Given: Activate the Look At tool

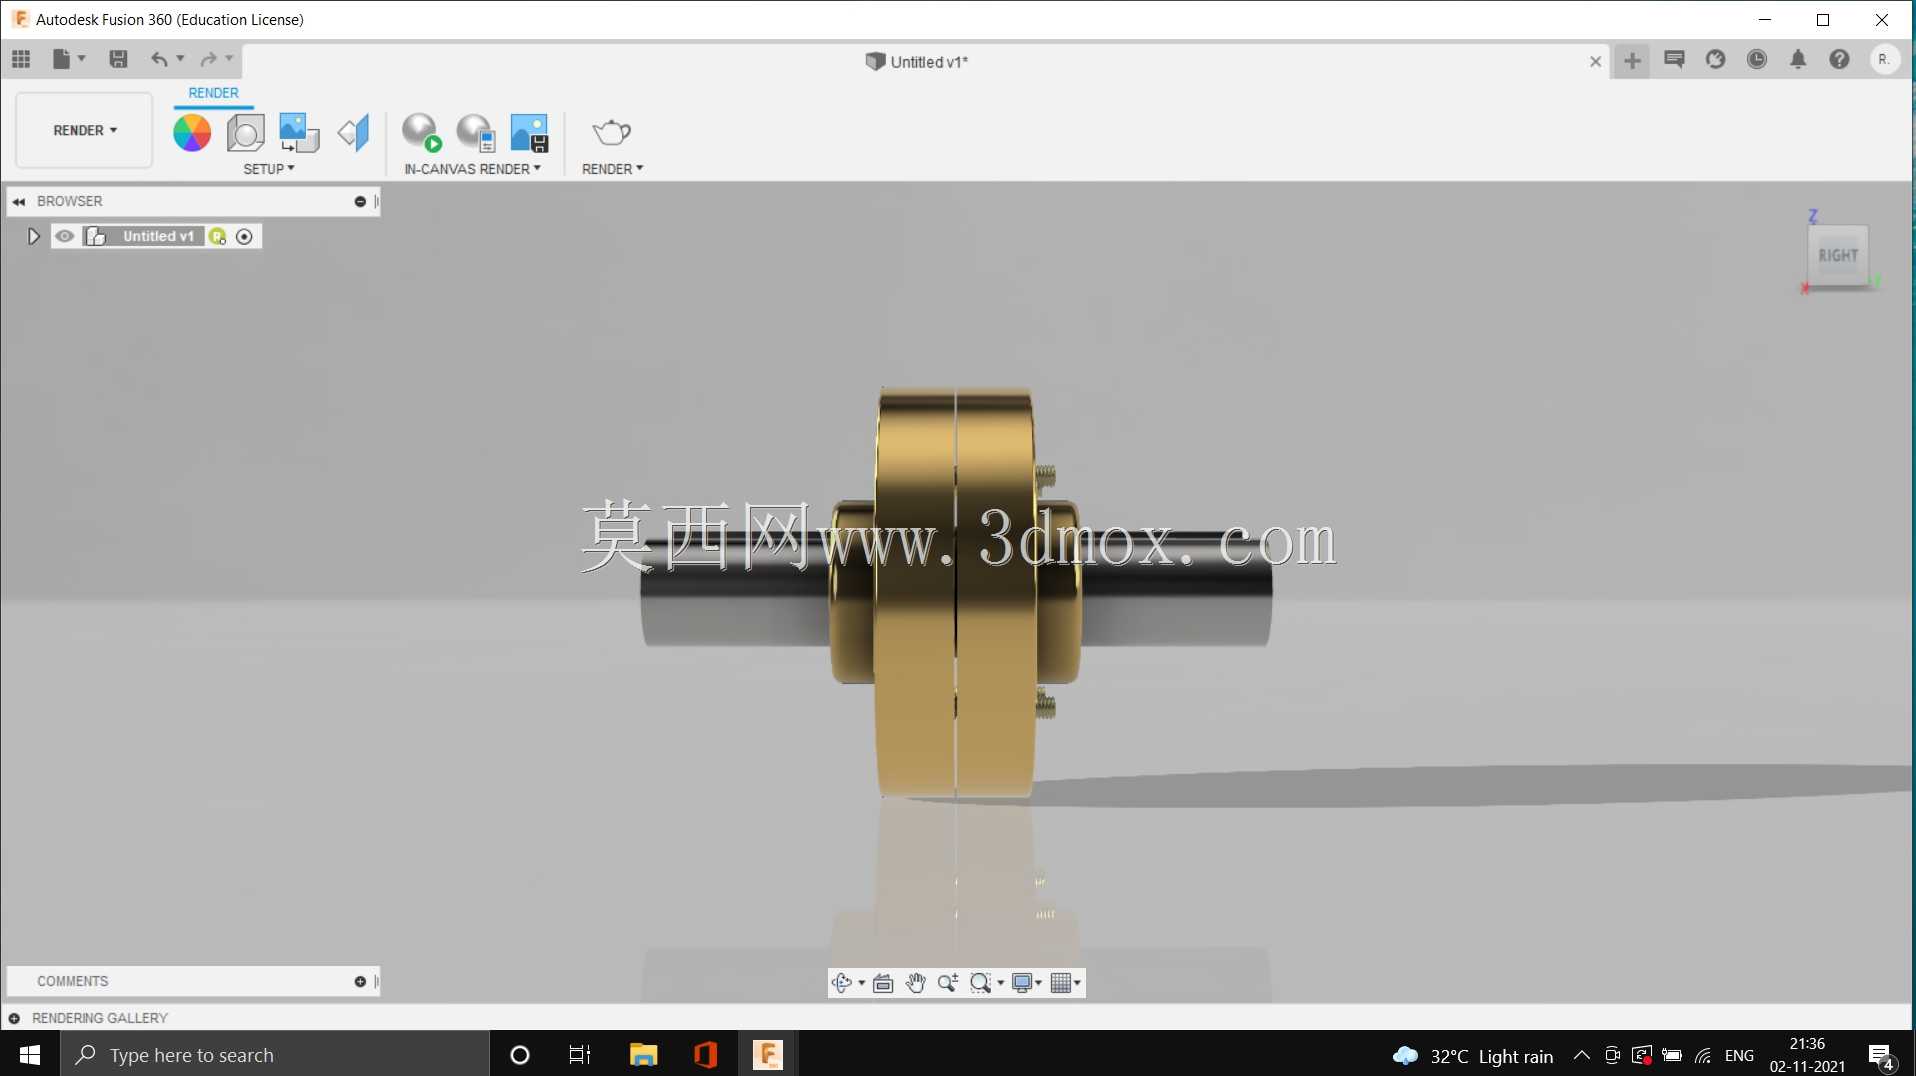Looking at the screenshot, I should 883,983.
